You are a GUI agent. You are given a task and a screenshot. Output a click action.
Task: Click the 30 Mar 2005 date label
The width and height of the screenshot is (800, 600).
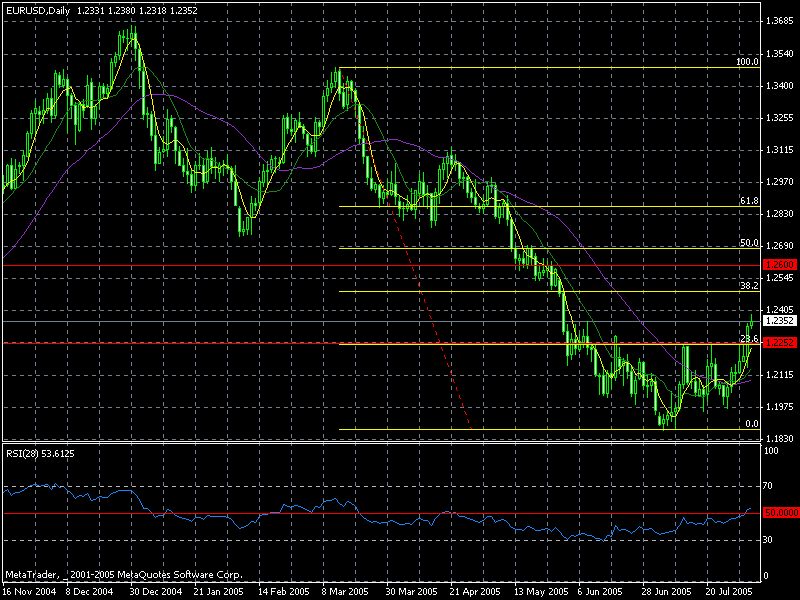411,592
